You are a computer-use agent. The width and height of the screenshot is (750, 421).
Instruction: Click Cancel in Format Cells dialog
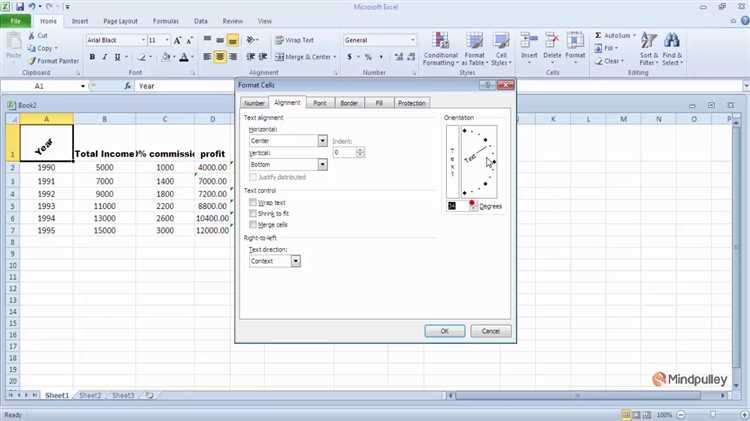point(490,331)
